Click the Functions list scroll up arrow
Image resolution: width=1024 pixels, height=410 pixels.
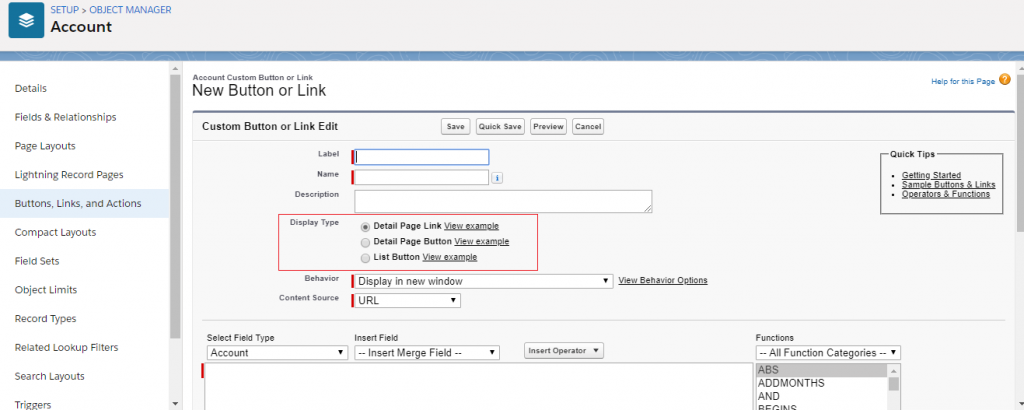(893, 370)
